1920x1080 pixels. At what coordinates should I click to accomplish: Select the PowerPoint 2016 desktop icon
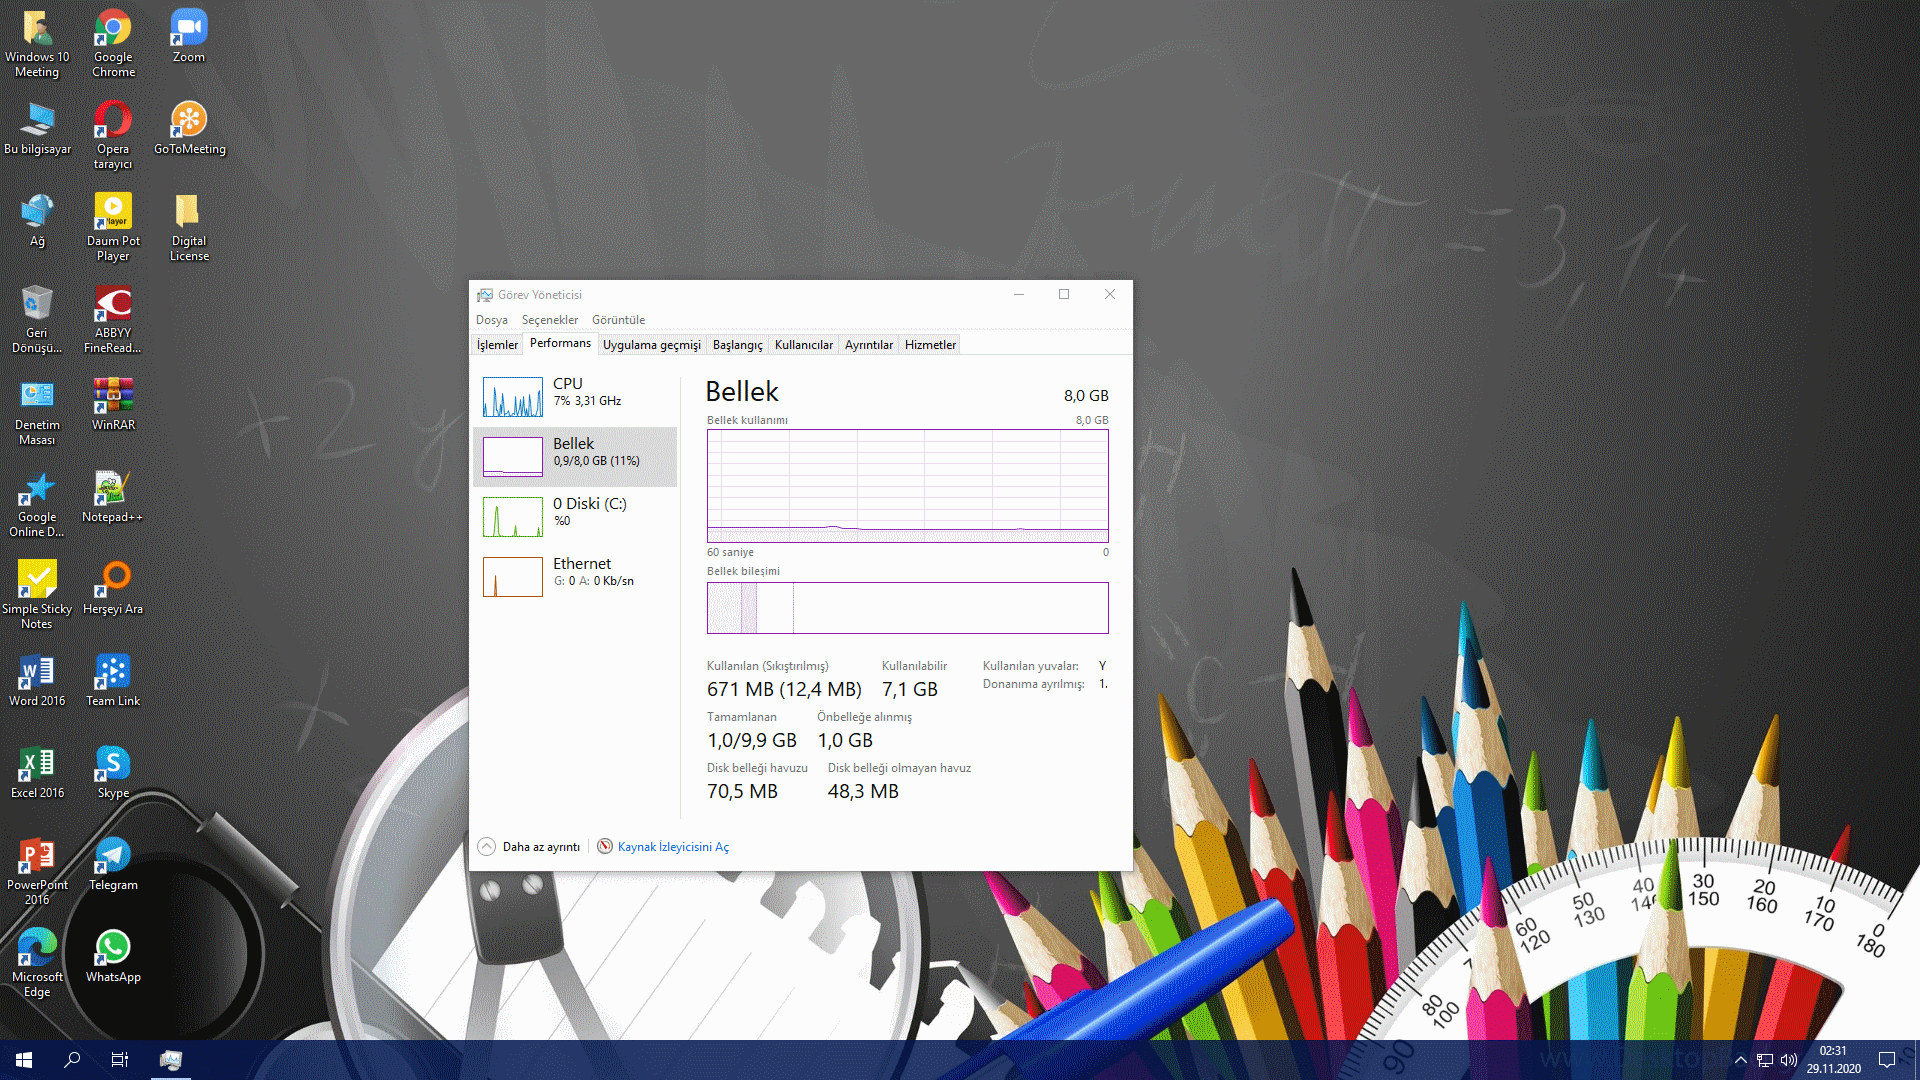[x=37, y=871]
